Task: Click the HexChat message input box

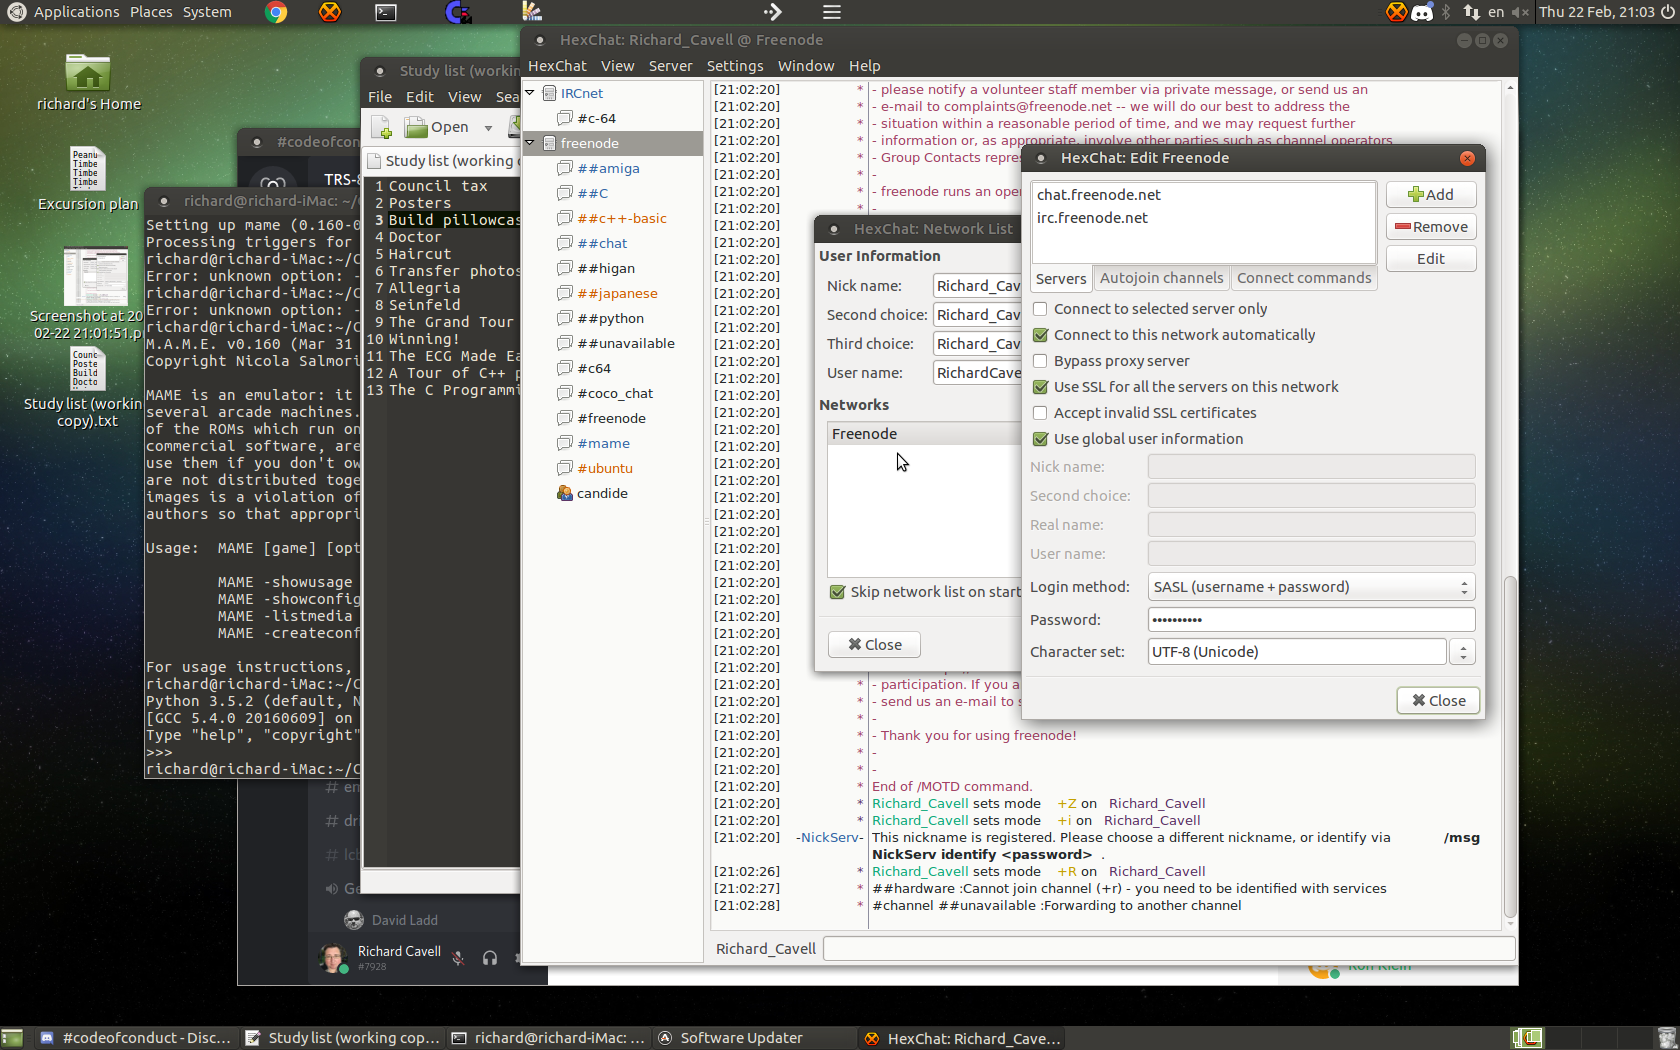Action: [1169, 949]
